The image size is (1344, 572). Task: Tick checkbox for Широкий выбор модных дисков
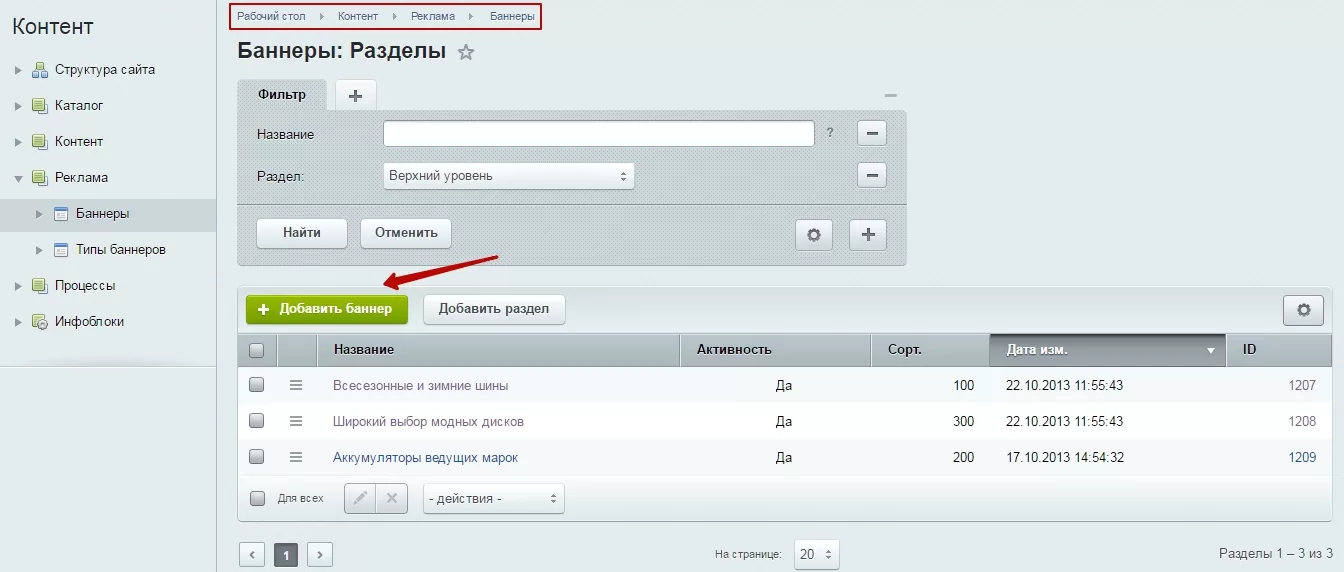pyautogui.click(x=257, y=421)
